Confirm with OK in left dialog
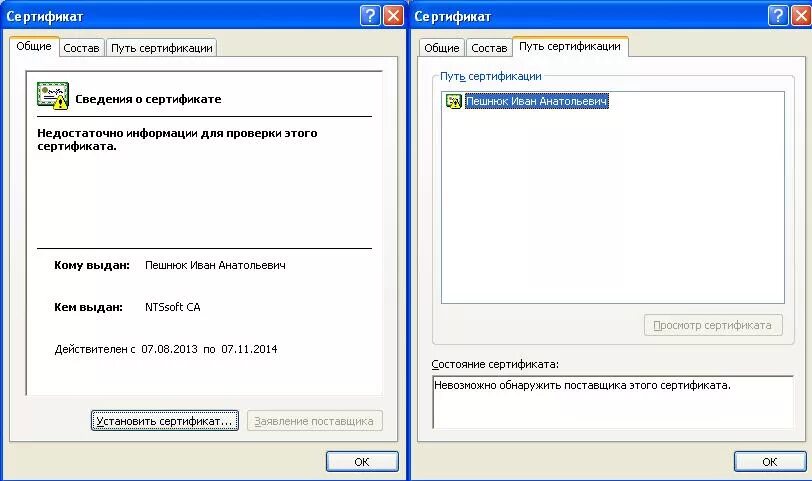 point(362,461)
